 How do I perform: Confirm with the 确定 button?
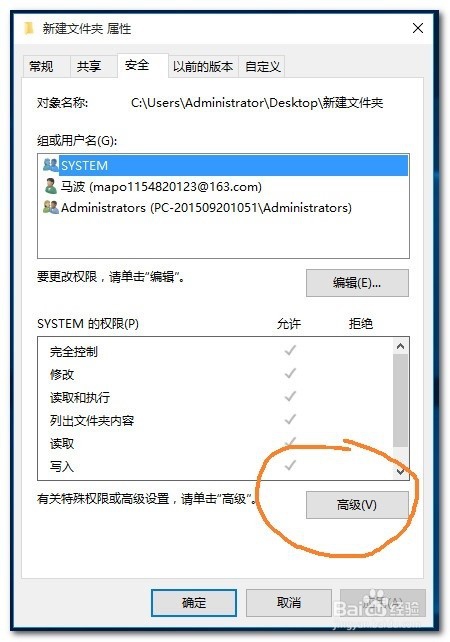(x=194, y=603)
